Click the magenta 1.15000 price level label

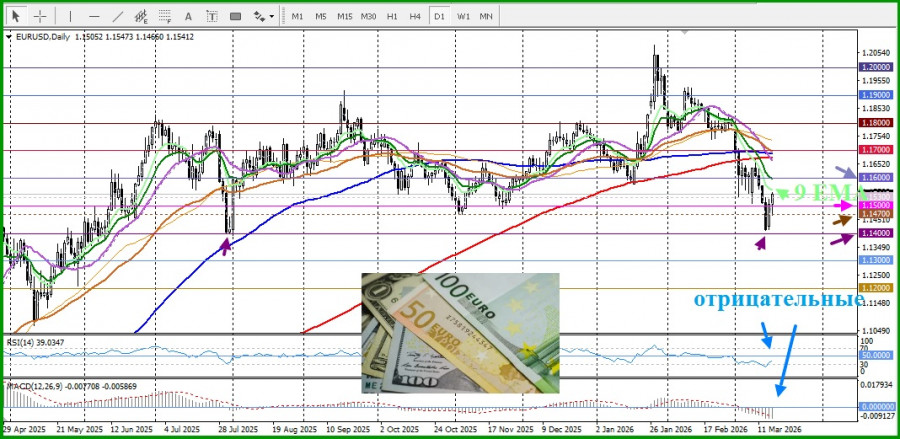tap(874, 205)
